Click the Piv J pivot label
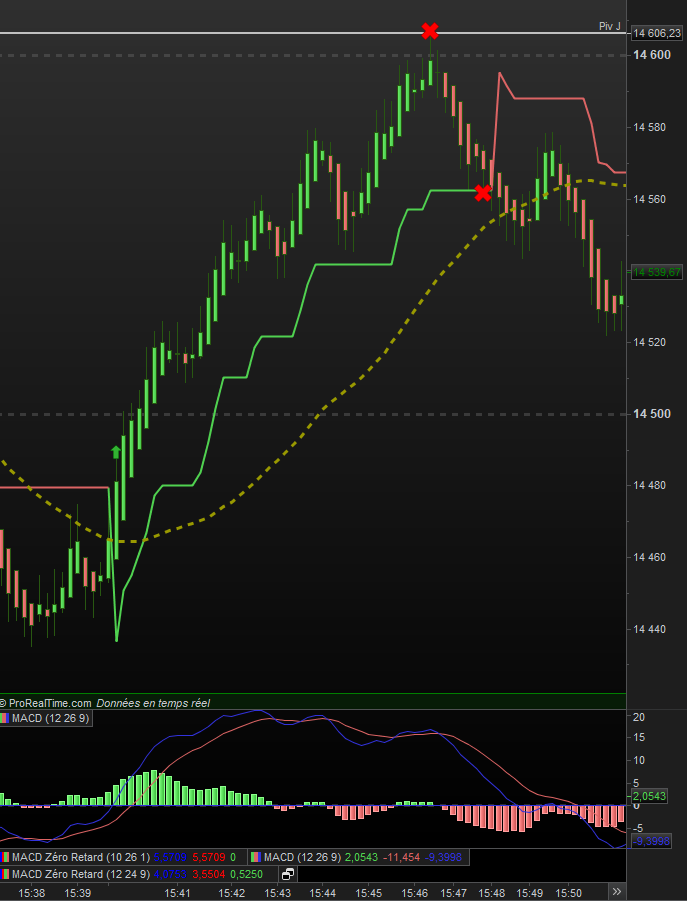 (609, 26)
